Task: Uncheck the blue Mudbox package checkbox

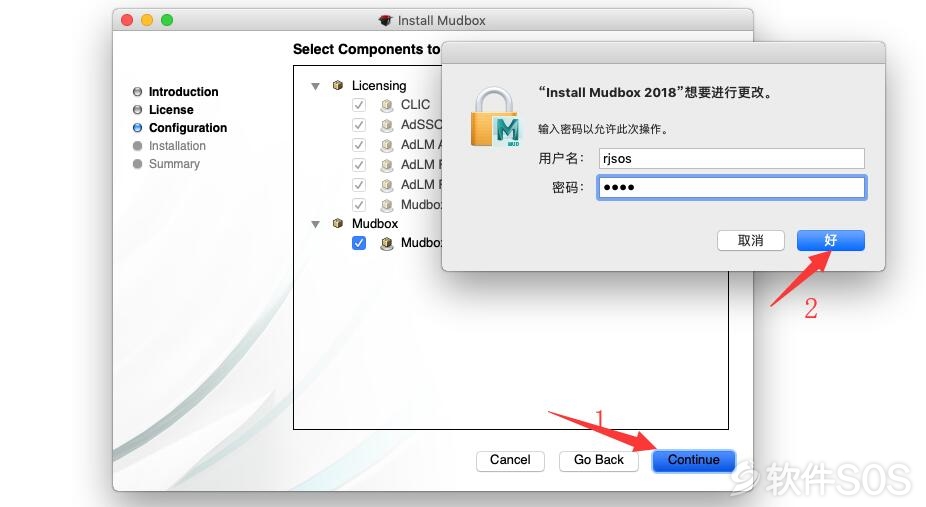Action: point(358,243)
